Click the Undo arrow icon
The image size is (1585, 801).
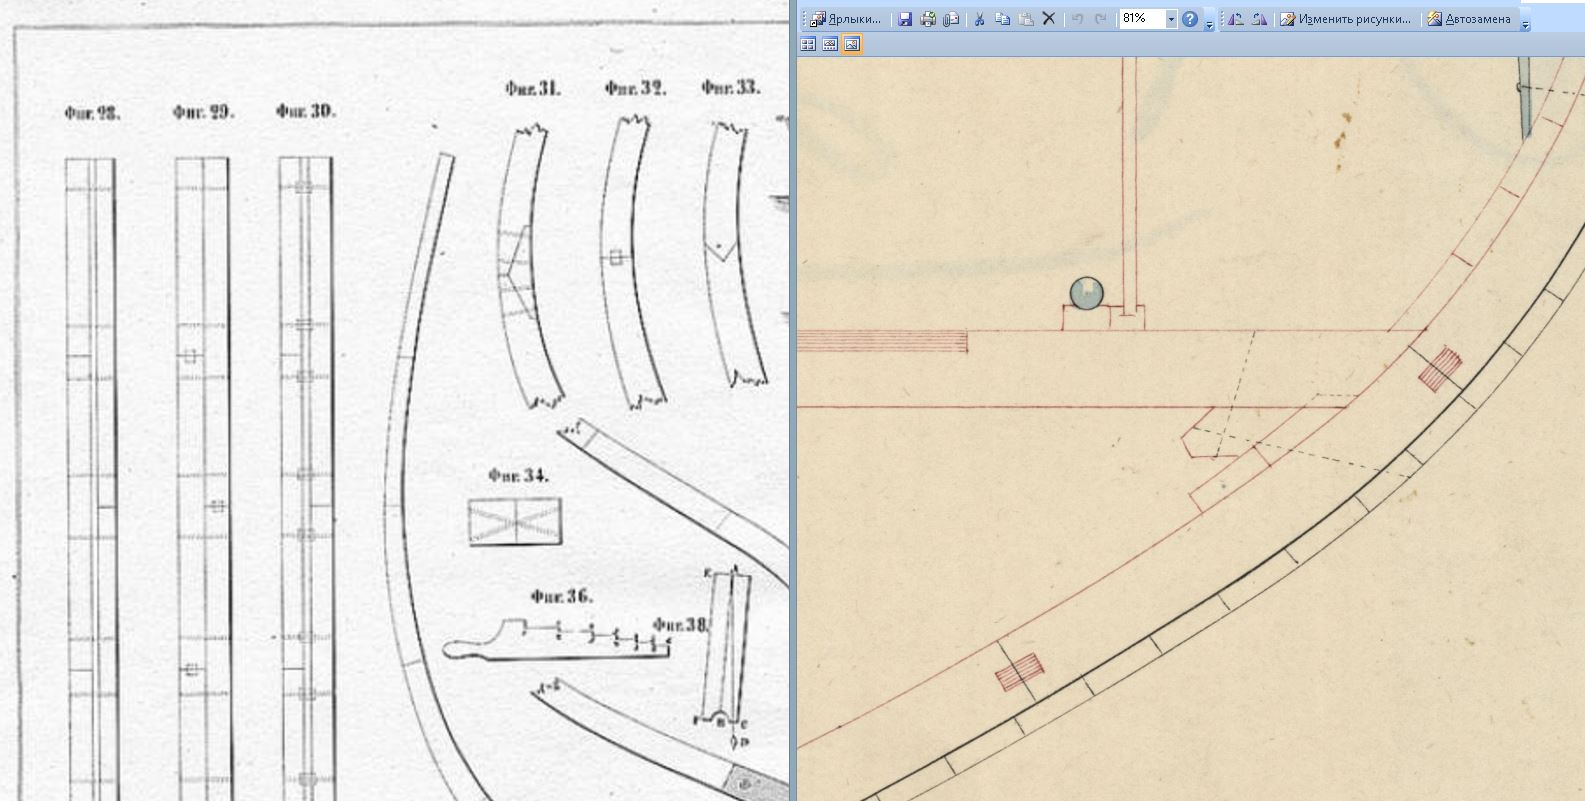(x=1078, y=19)
